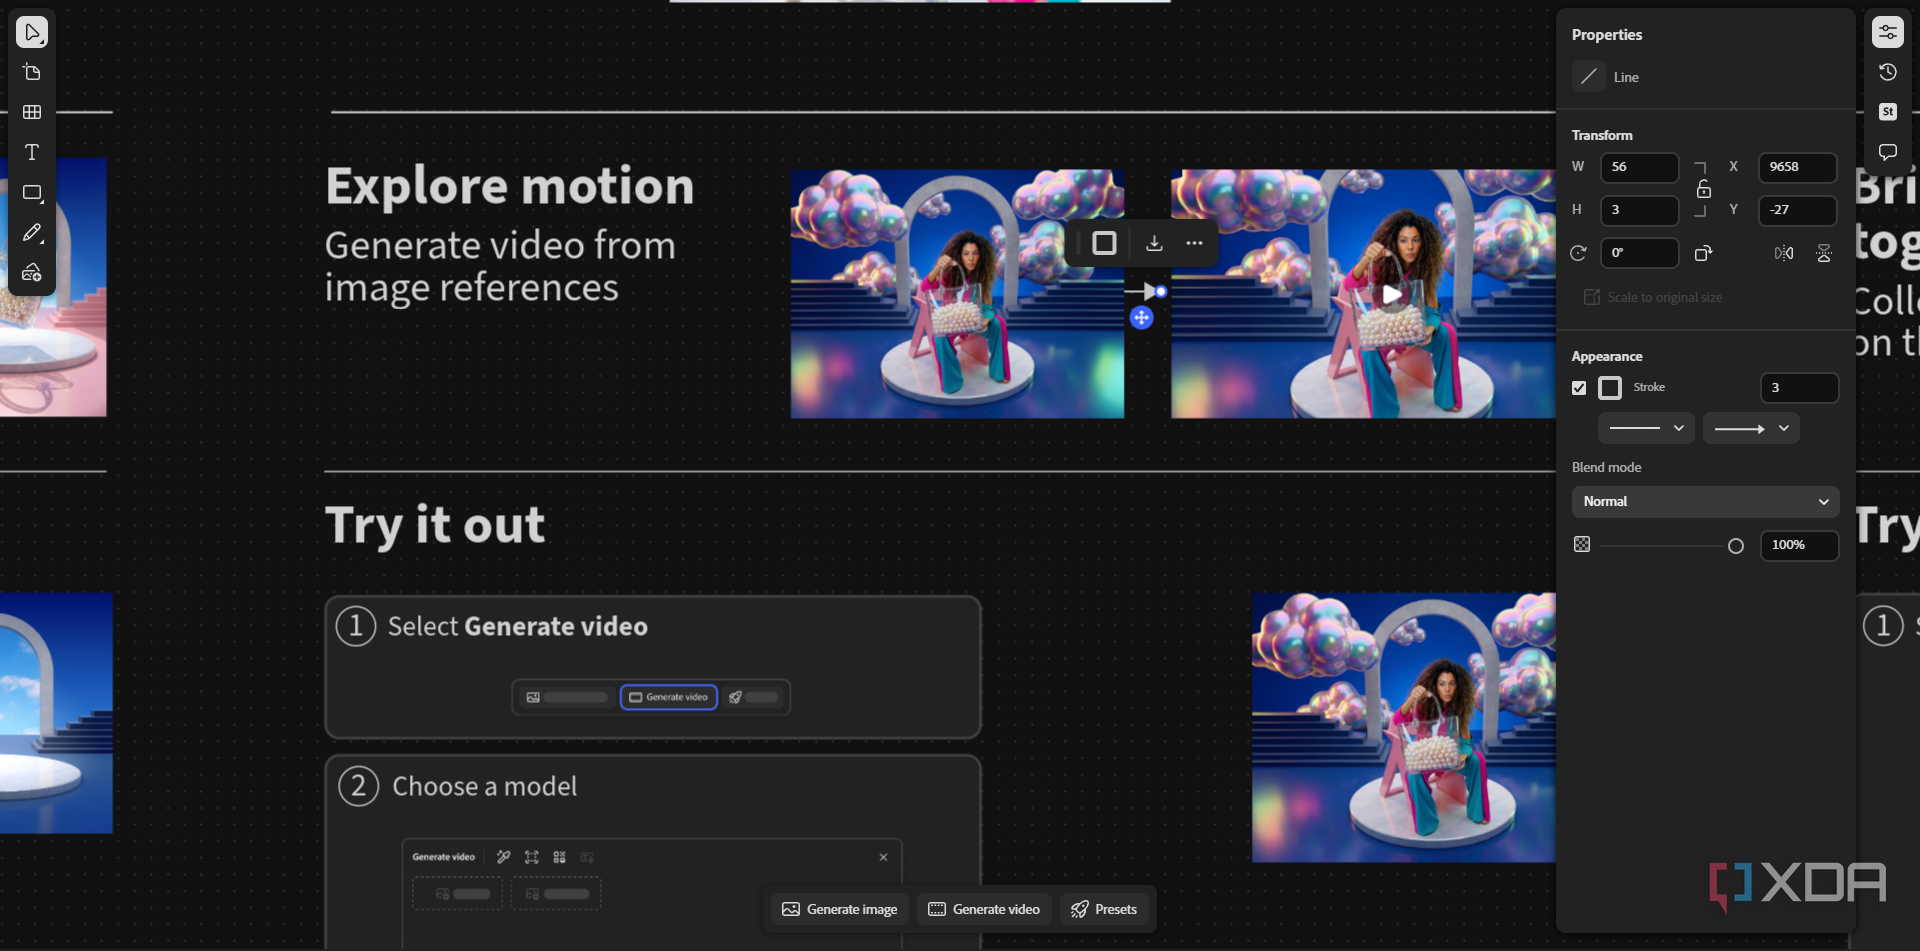
Task: Click the Explore motion heading
Action: [510, 186]
